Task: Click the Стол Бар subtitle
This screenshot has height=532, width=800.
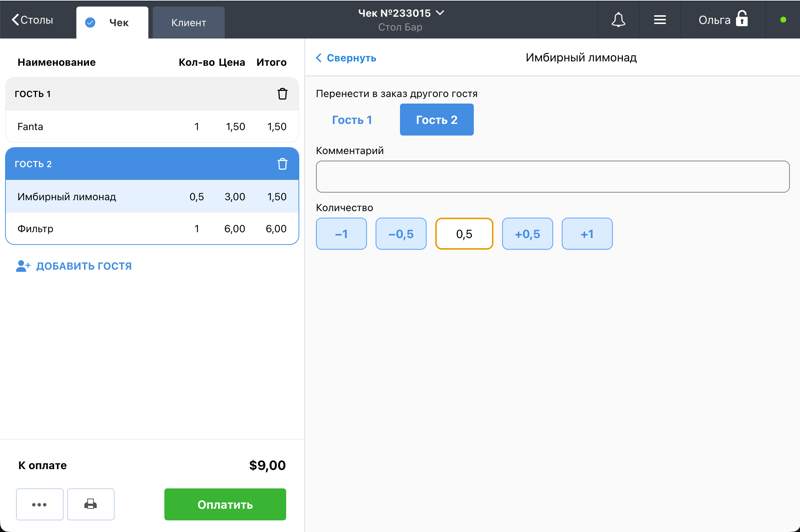Action: [x=401, y=27]
